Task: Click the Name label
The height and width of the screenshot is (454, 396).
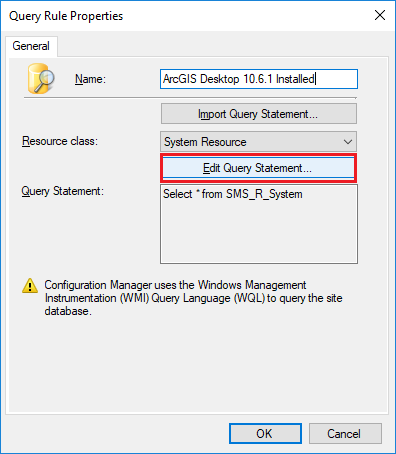Action: [x=90, y=79]
